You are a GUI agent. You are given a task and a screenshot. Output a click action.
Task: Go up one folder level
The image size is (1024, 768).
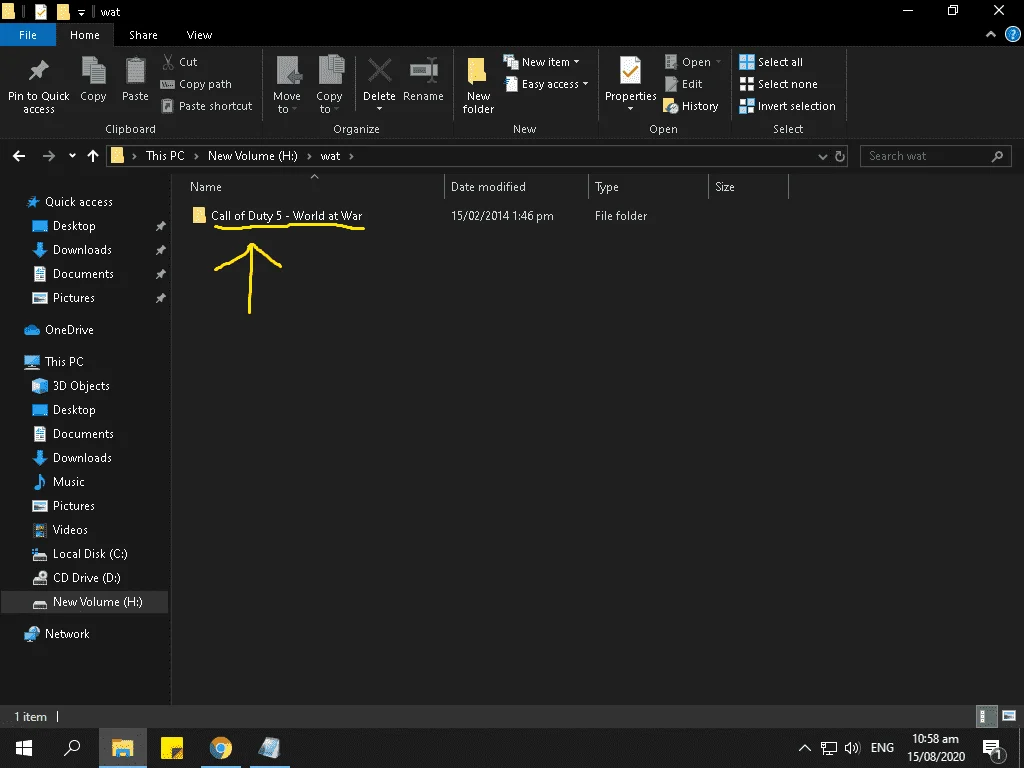click(93, 156)
